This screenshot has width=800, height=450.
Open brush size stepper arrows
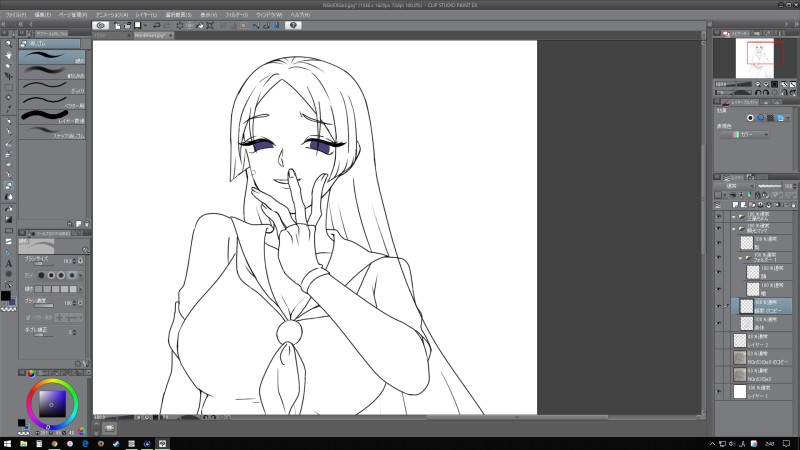74,261
